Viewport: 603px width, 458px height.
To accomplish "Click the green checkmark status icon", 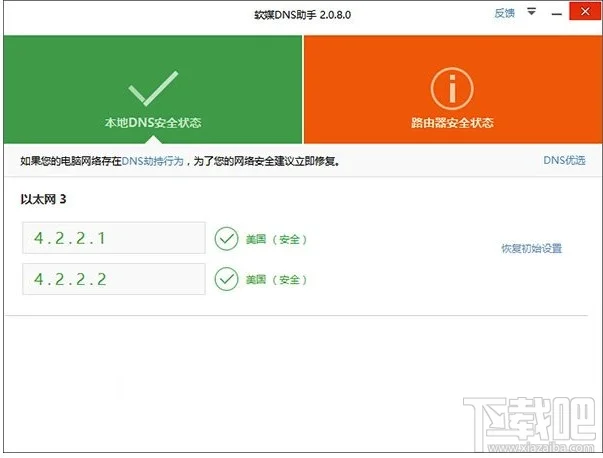I will (x=153, y=88).
